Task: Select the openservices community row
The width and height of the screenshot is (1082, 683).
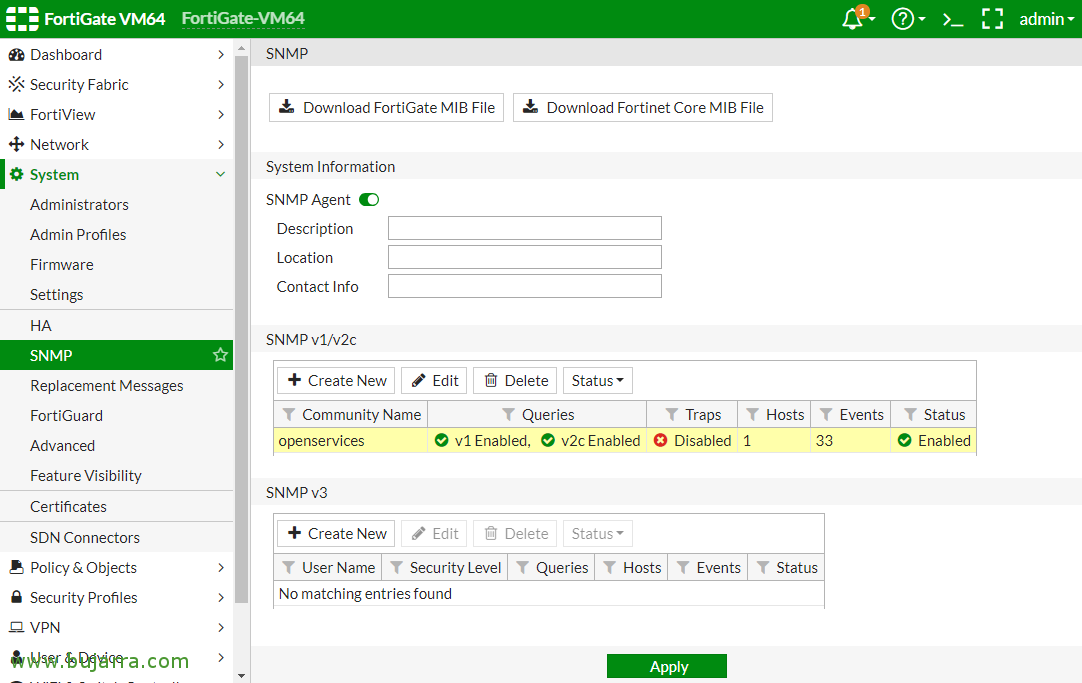Action: (x=624, y=441)
